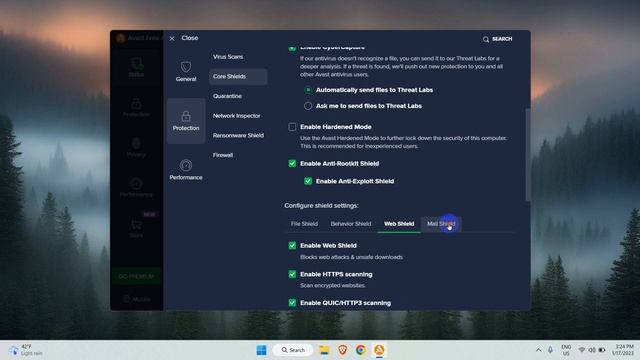Launch File Explorer from the taskbar
The height and width of the screenshot is (360, 640).
coord(324,350)
